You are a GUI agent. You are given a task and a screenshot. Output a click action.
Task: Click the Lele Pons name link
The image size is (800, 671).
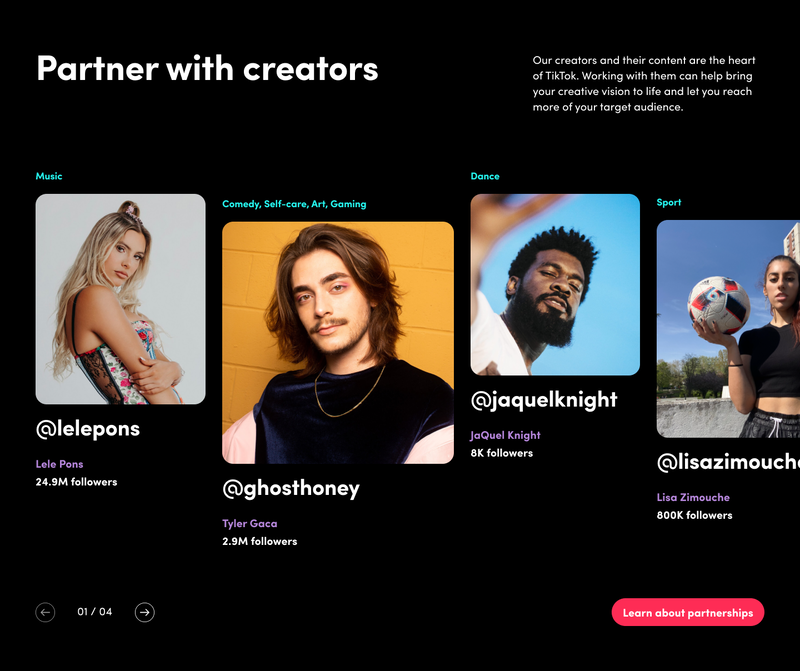[x=59, y=464]
